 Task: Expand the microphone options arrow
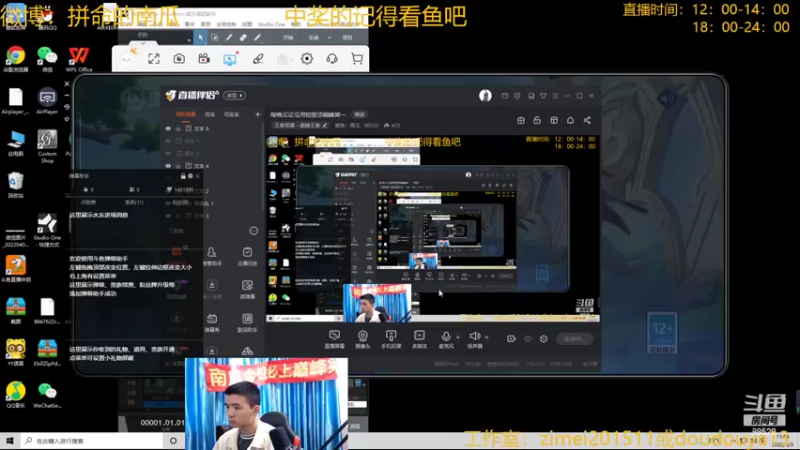457,337
